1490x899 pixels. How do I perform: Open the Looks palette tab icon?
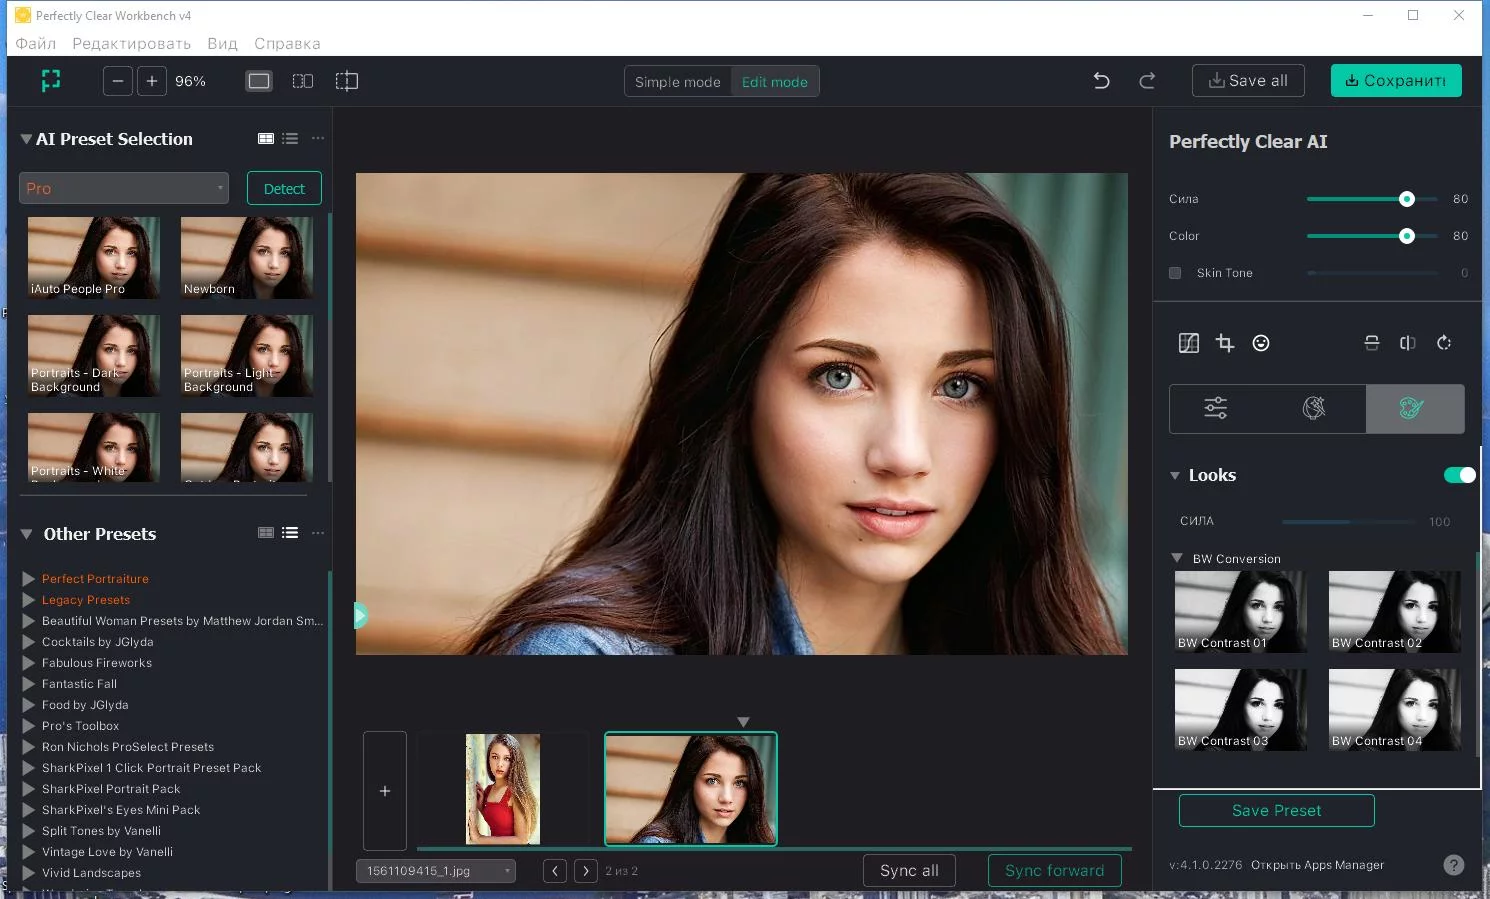pyautogui.click(x=1412, y=408)
